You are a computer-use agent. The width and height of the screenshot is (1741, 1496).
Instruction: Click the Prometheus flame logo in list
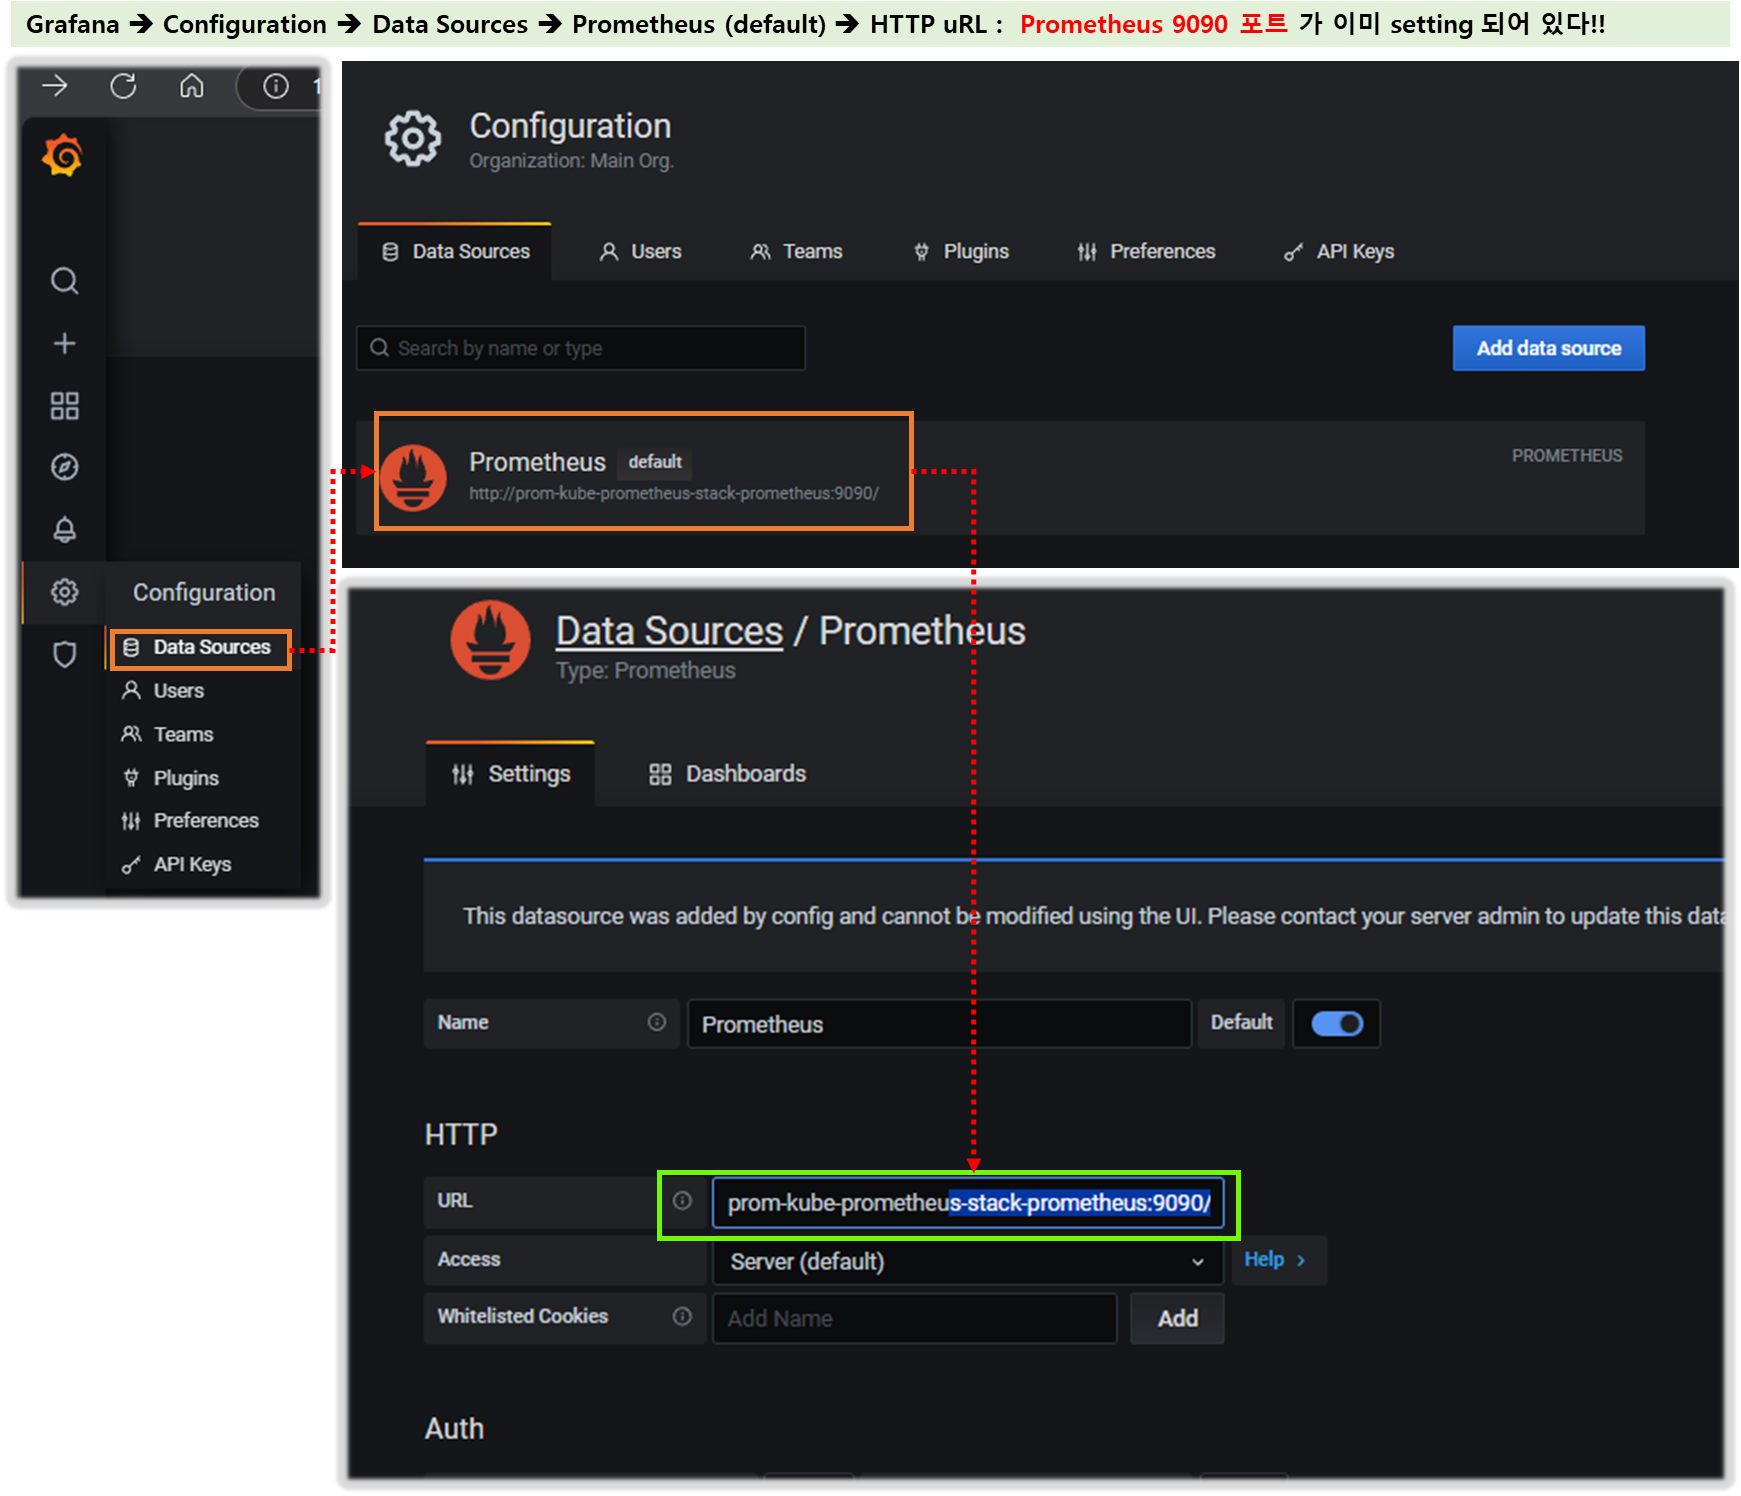click(413, 477)
